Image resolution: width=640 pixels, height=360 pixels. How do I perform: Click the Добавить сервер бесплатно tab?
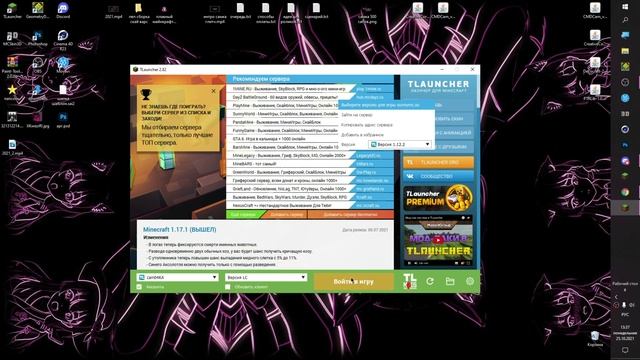(350, 214)
